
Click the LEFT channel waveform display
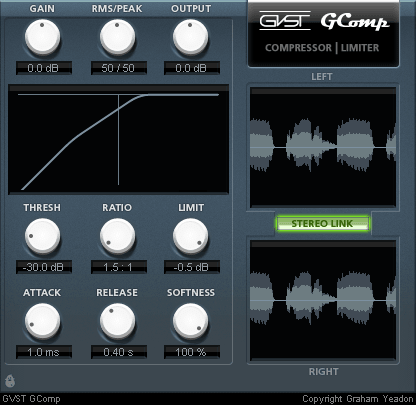[x=323, y=147]
